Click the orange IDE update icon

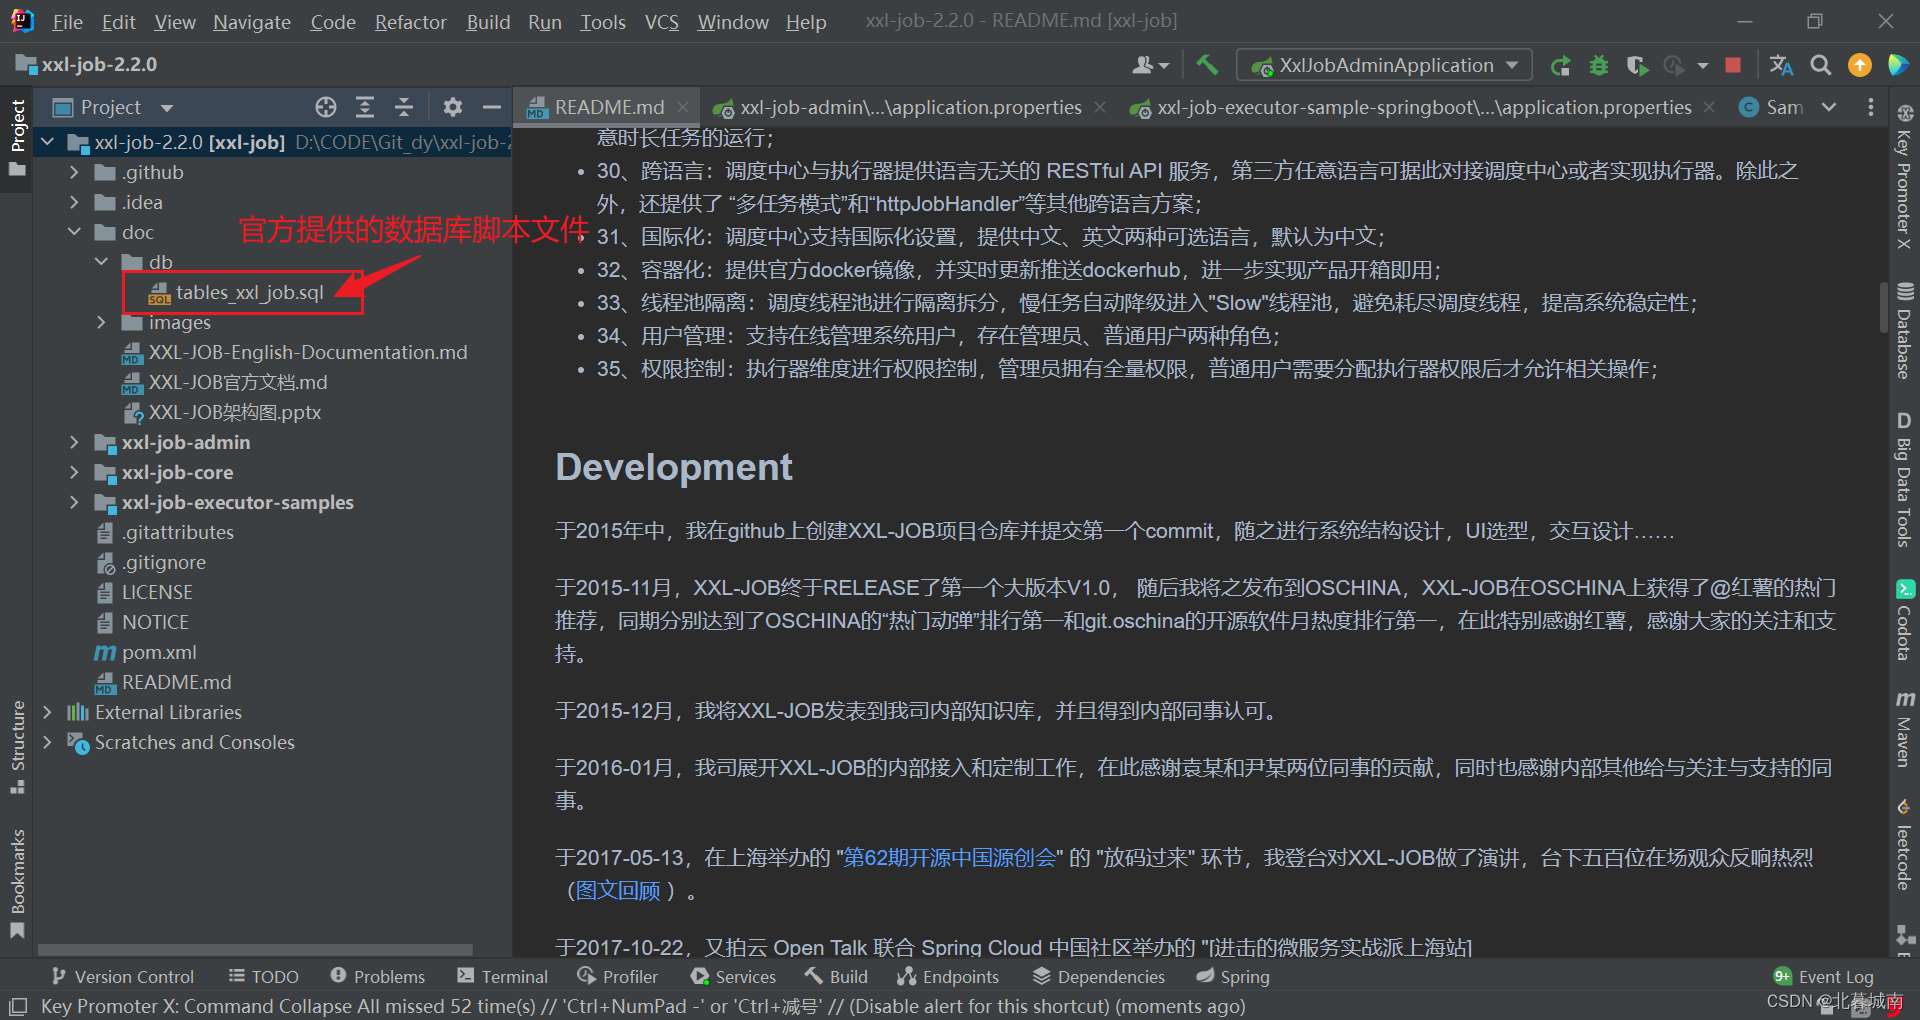[1859, 66]
